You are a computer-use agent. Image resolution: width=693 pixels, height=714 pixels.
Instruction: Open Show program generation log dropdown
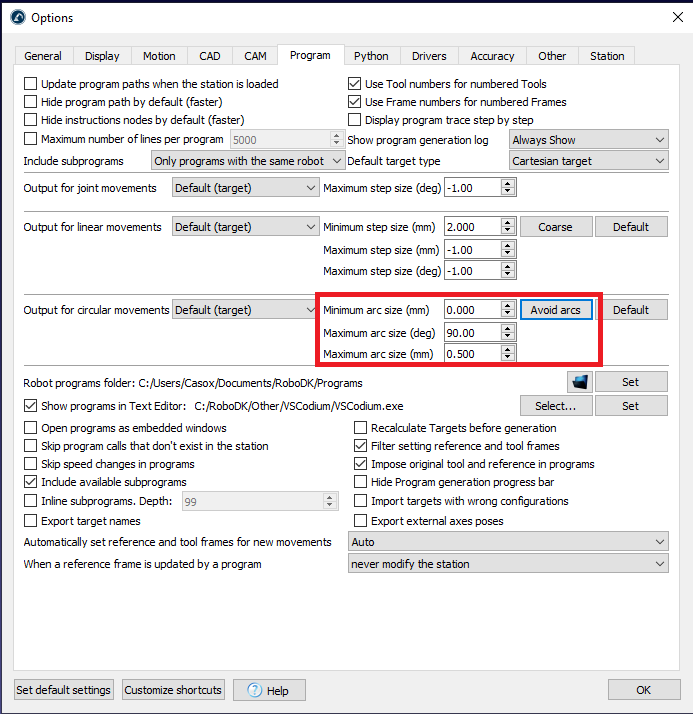[x=588, y=140]
